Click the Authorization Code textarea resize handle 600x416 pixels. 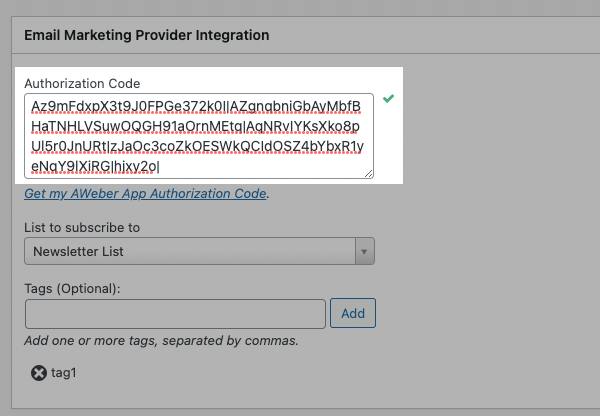pyautogui.click(x=368, y=173)
